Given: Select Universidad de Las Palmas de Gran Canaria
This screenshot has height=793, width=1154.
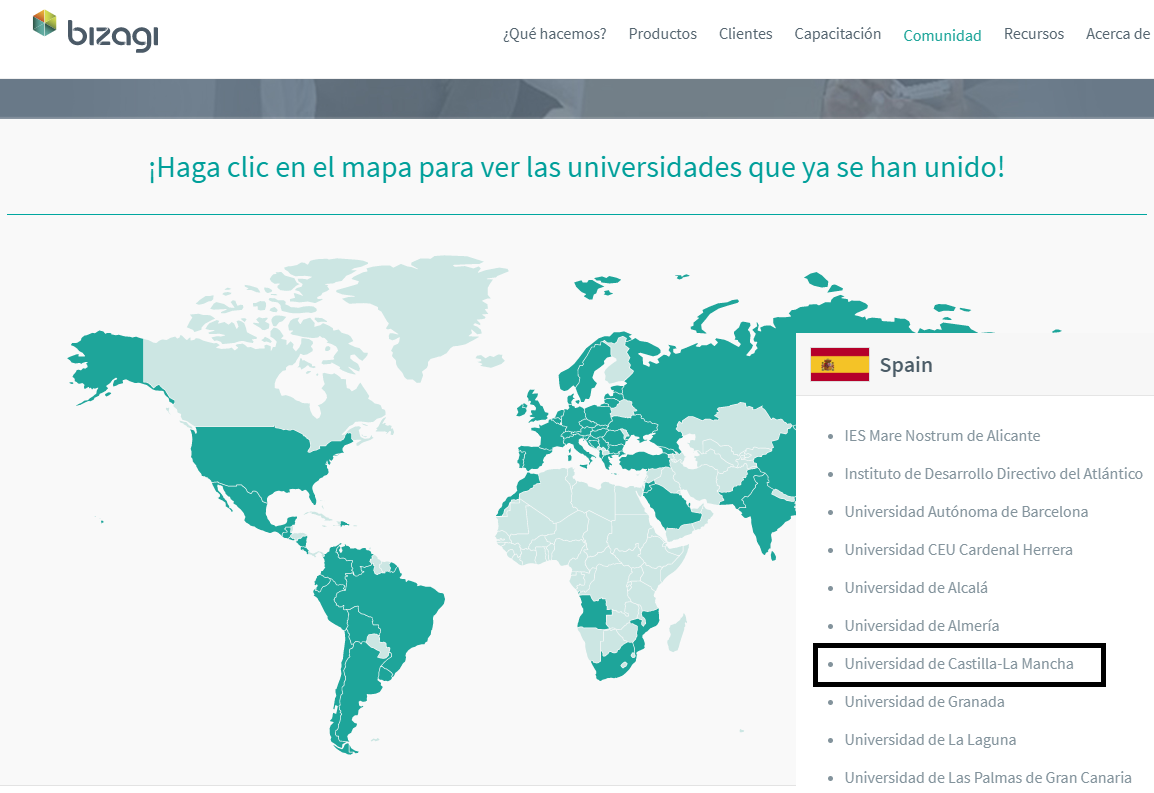Looking at the screenshot, I should click(x=988, y=778).
